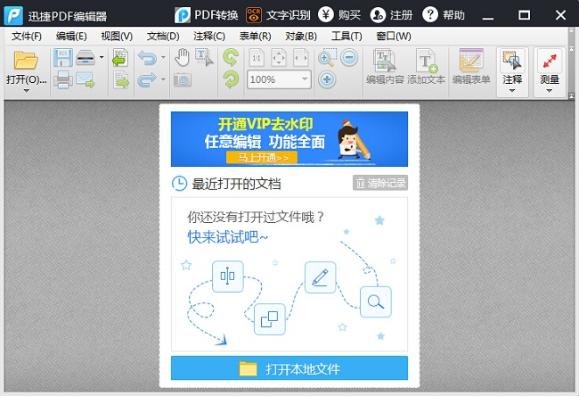Click the scanner icon
This screenshot has width=579, height=396.
[86, 58]
